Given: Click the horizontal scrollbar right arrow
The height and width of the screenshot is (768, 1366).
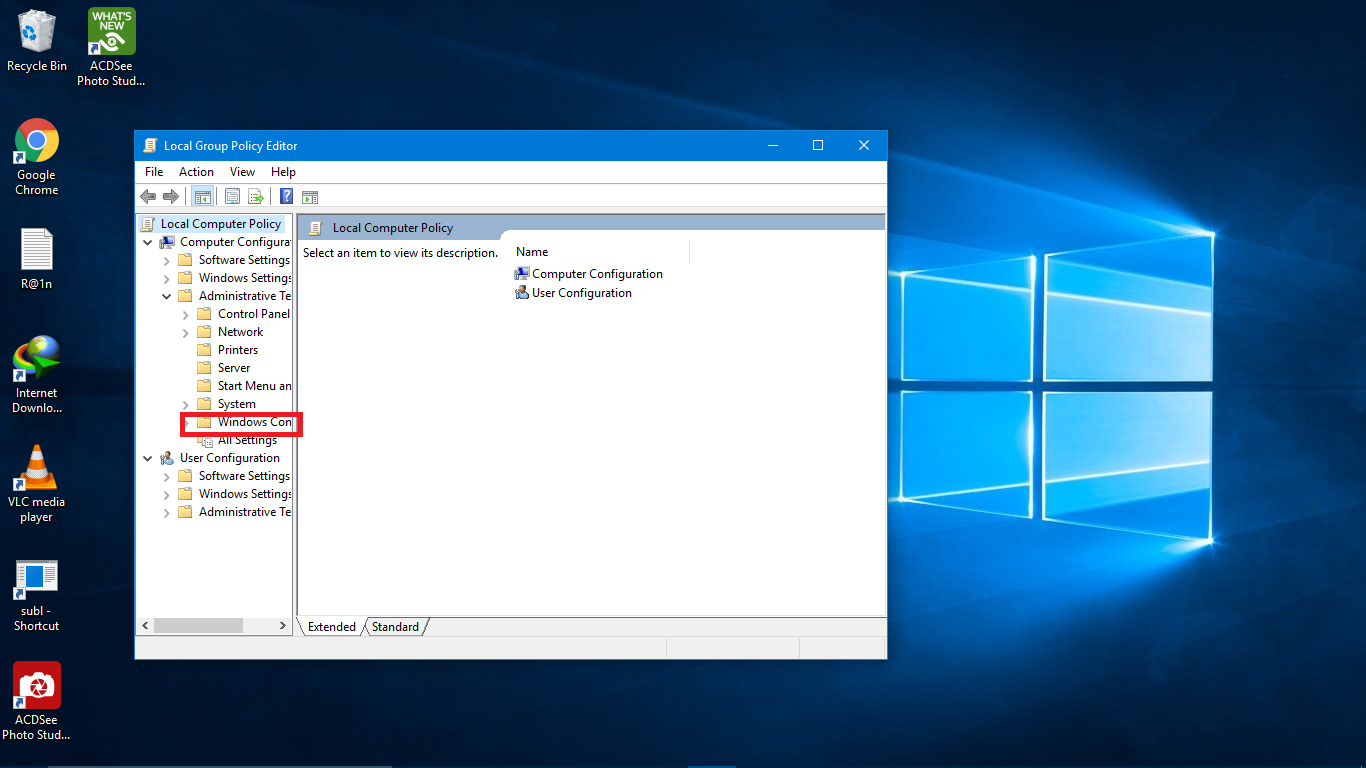Looking at the screenshot, I should [x=281, y=625].
